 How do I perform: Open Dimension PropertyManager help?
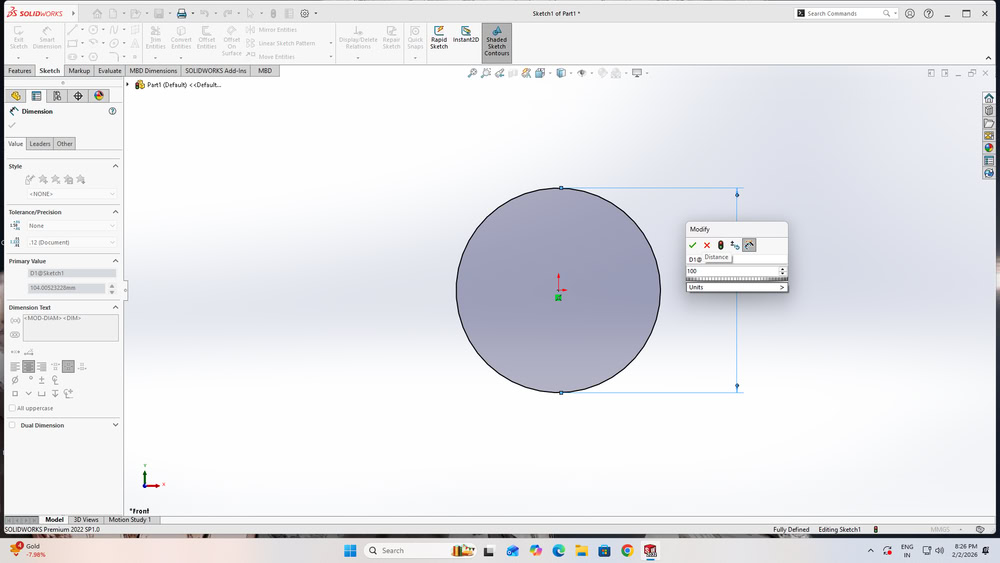coord(112,111)
